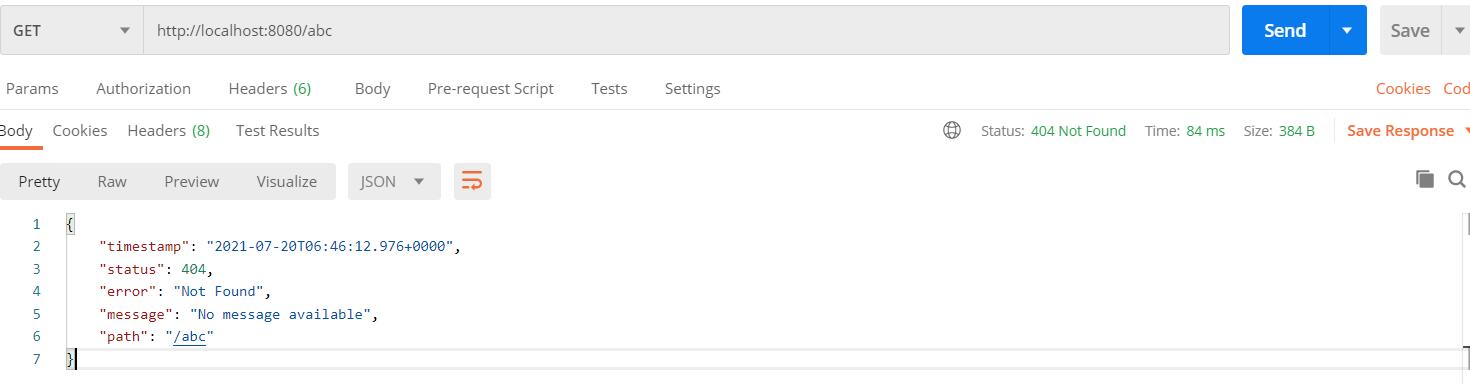Switch to Raw view
The height and width of the screenshot is (384, 1470).
(x=112, y=181)
